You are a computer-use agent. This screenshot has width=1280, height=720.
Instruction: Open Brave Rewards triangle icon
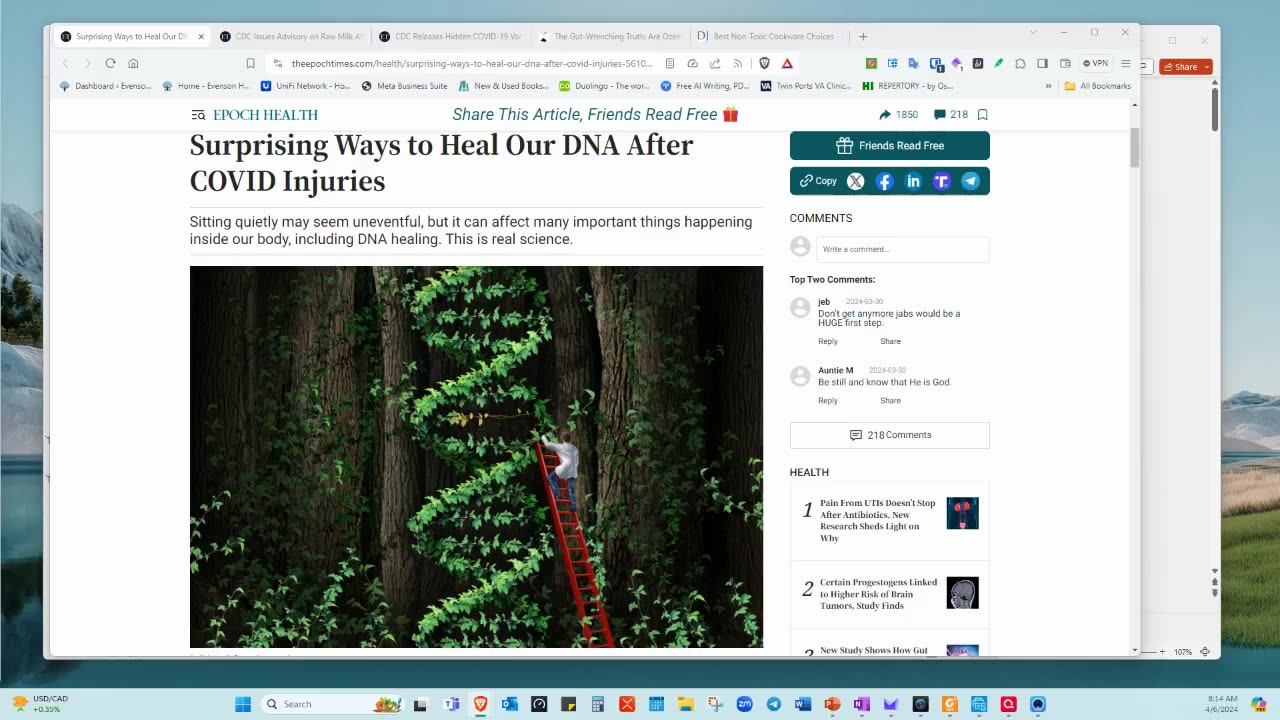[x=787, y=63]
